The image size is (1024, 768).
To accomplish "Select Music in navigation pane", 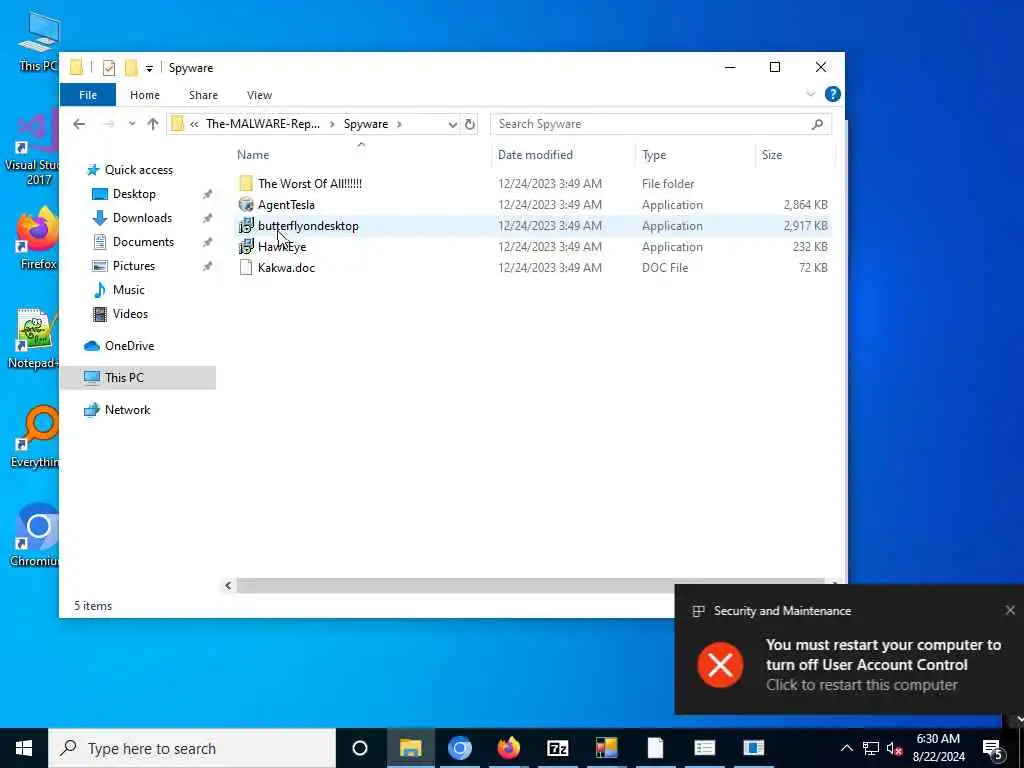I will pyautogui.click(x=129, y=290).
